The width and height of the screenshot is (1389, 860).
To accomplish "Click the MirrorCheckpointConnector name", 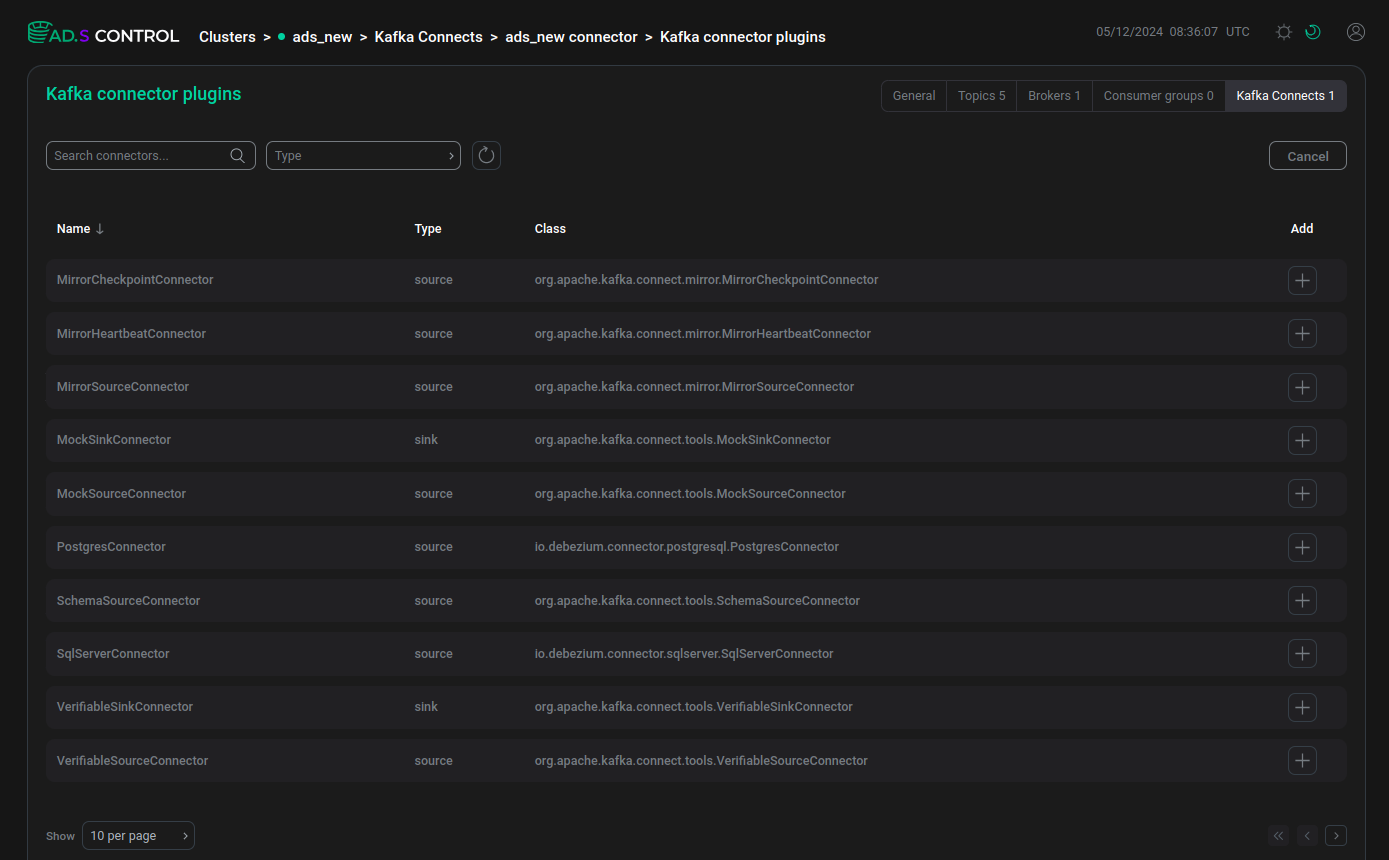I will coord(135,280).
